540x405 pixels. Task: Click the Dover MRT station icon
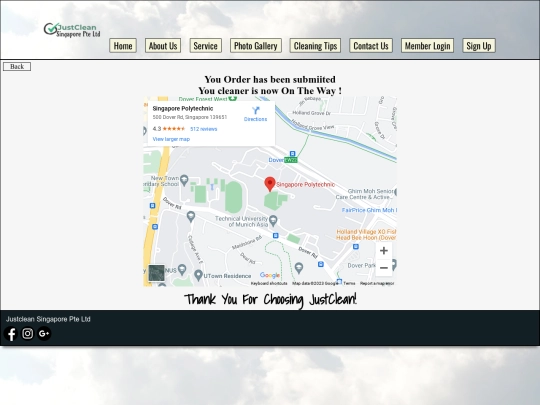pyautogui.click(x=292, y=154)
